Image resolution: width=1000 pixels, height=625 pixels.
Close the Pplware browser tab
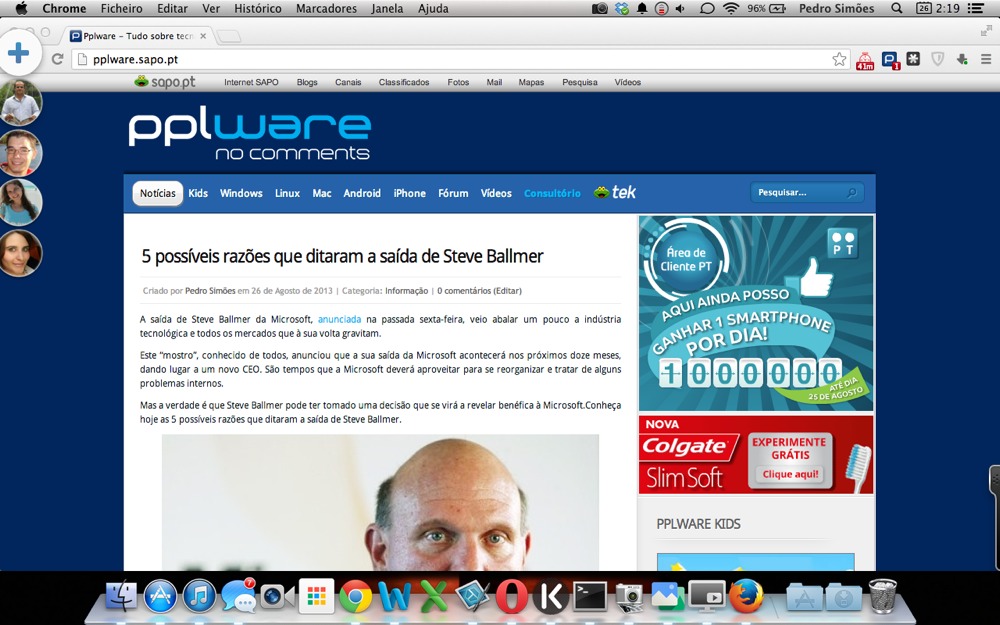pos(203,36)
